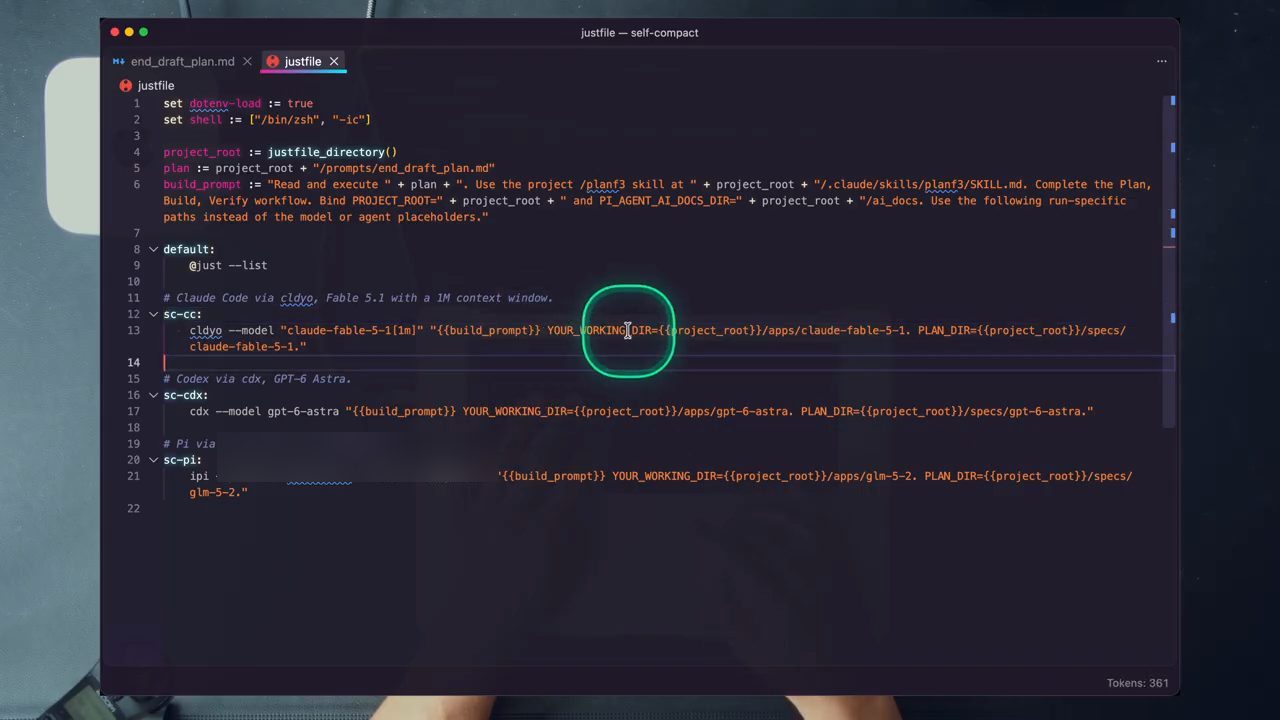Click the red justfile icon in the breadcrumb
This screenshot has width=1280, height=720.
pyautogui.click(x=126, y=86)
